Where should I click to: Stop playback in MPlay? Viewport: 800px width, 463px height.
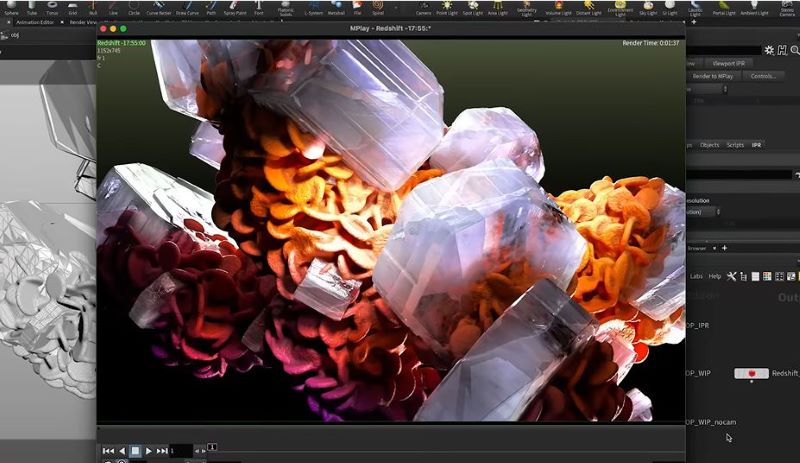click(x=135, y=451)
